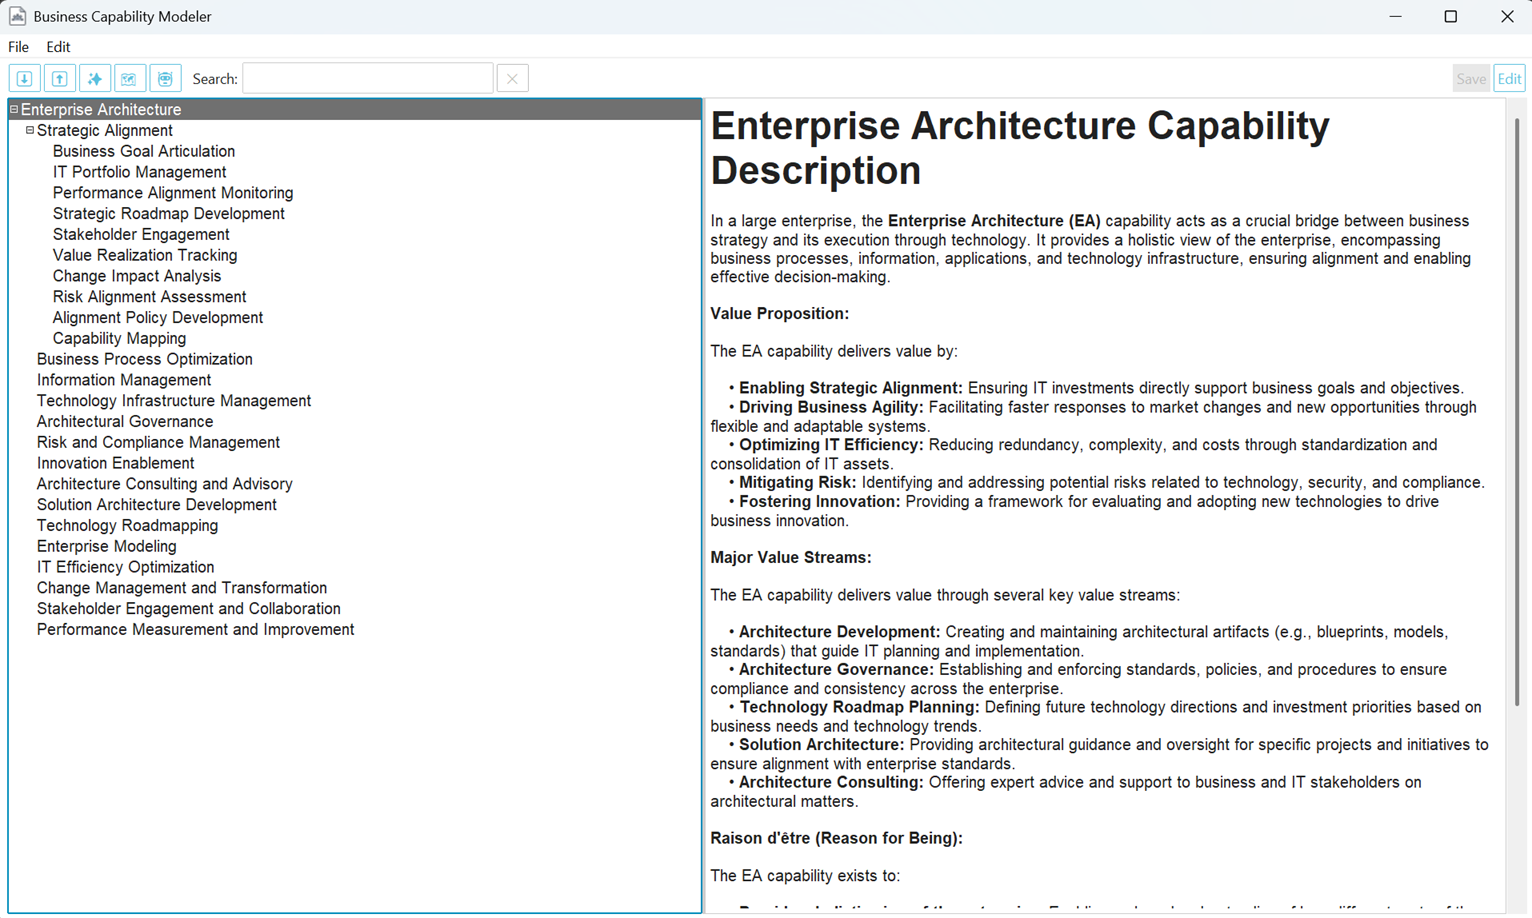This screenshot has height=918, width=1532.
Task: Select Change Impact Analysis
Action: (137, 276)
